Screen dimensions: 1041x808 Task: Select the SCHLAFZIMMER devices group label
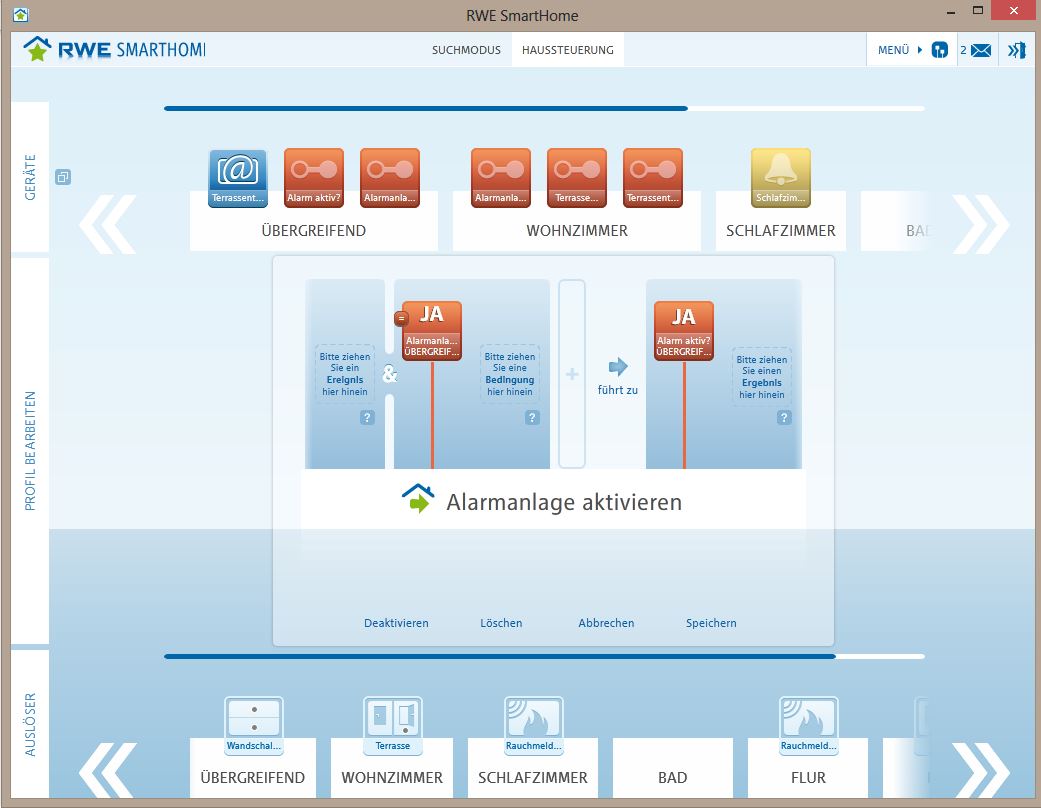point(781,230)
